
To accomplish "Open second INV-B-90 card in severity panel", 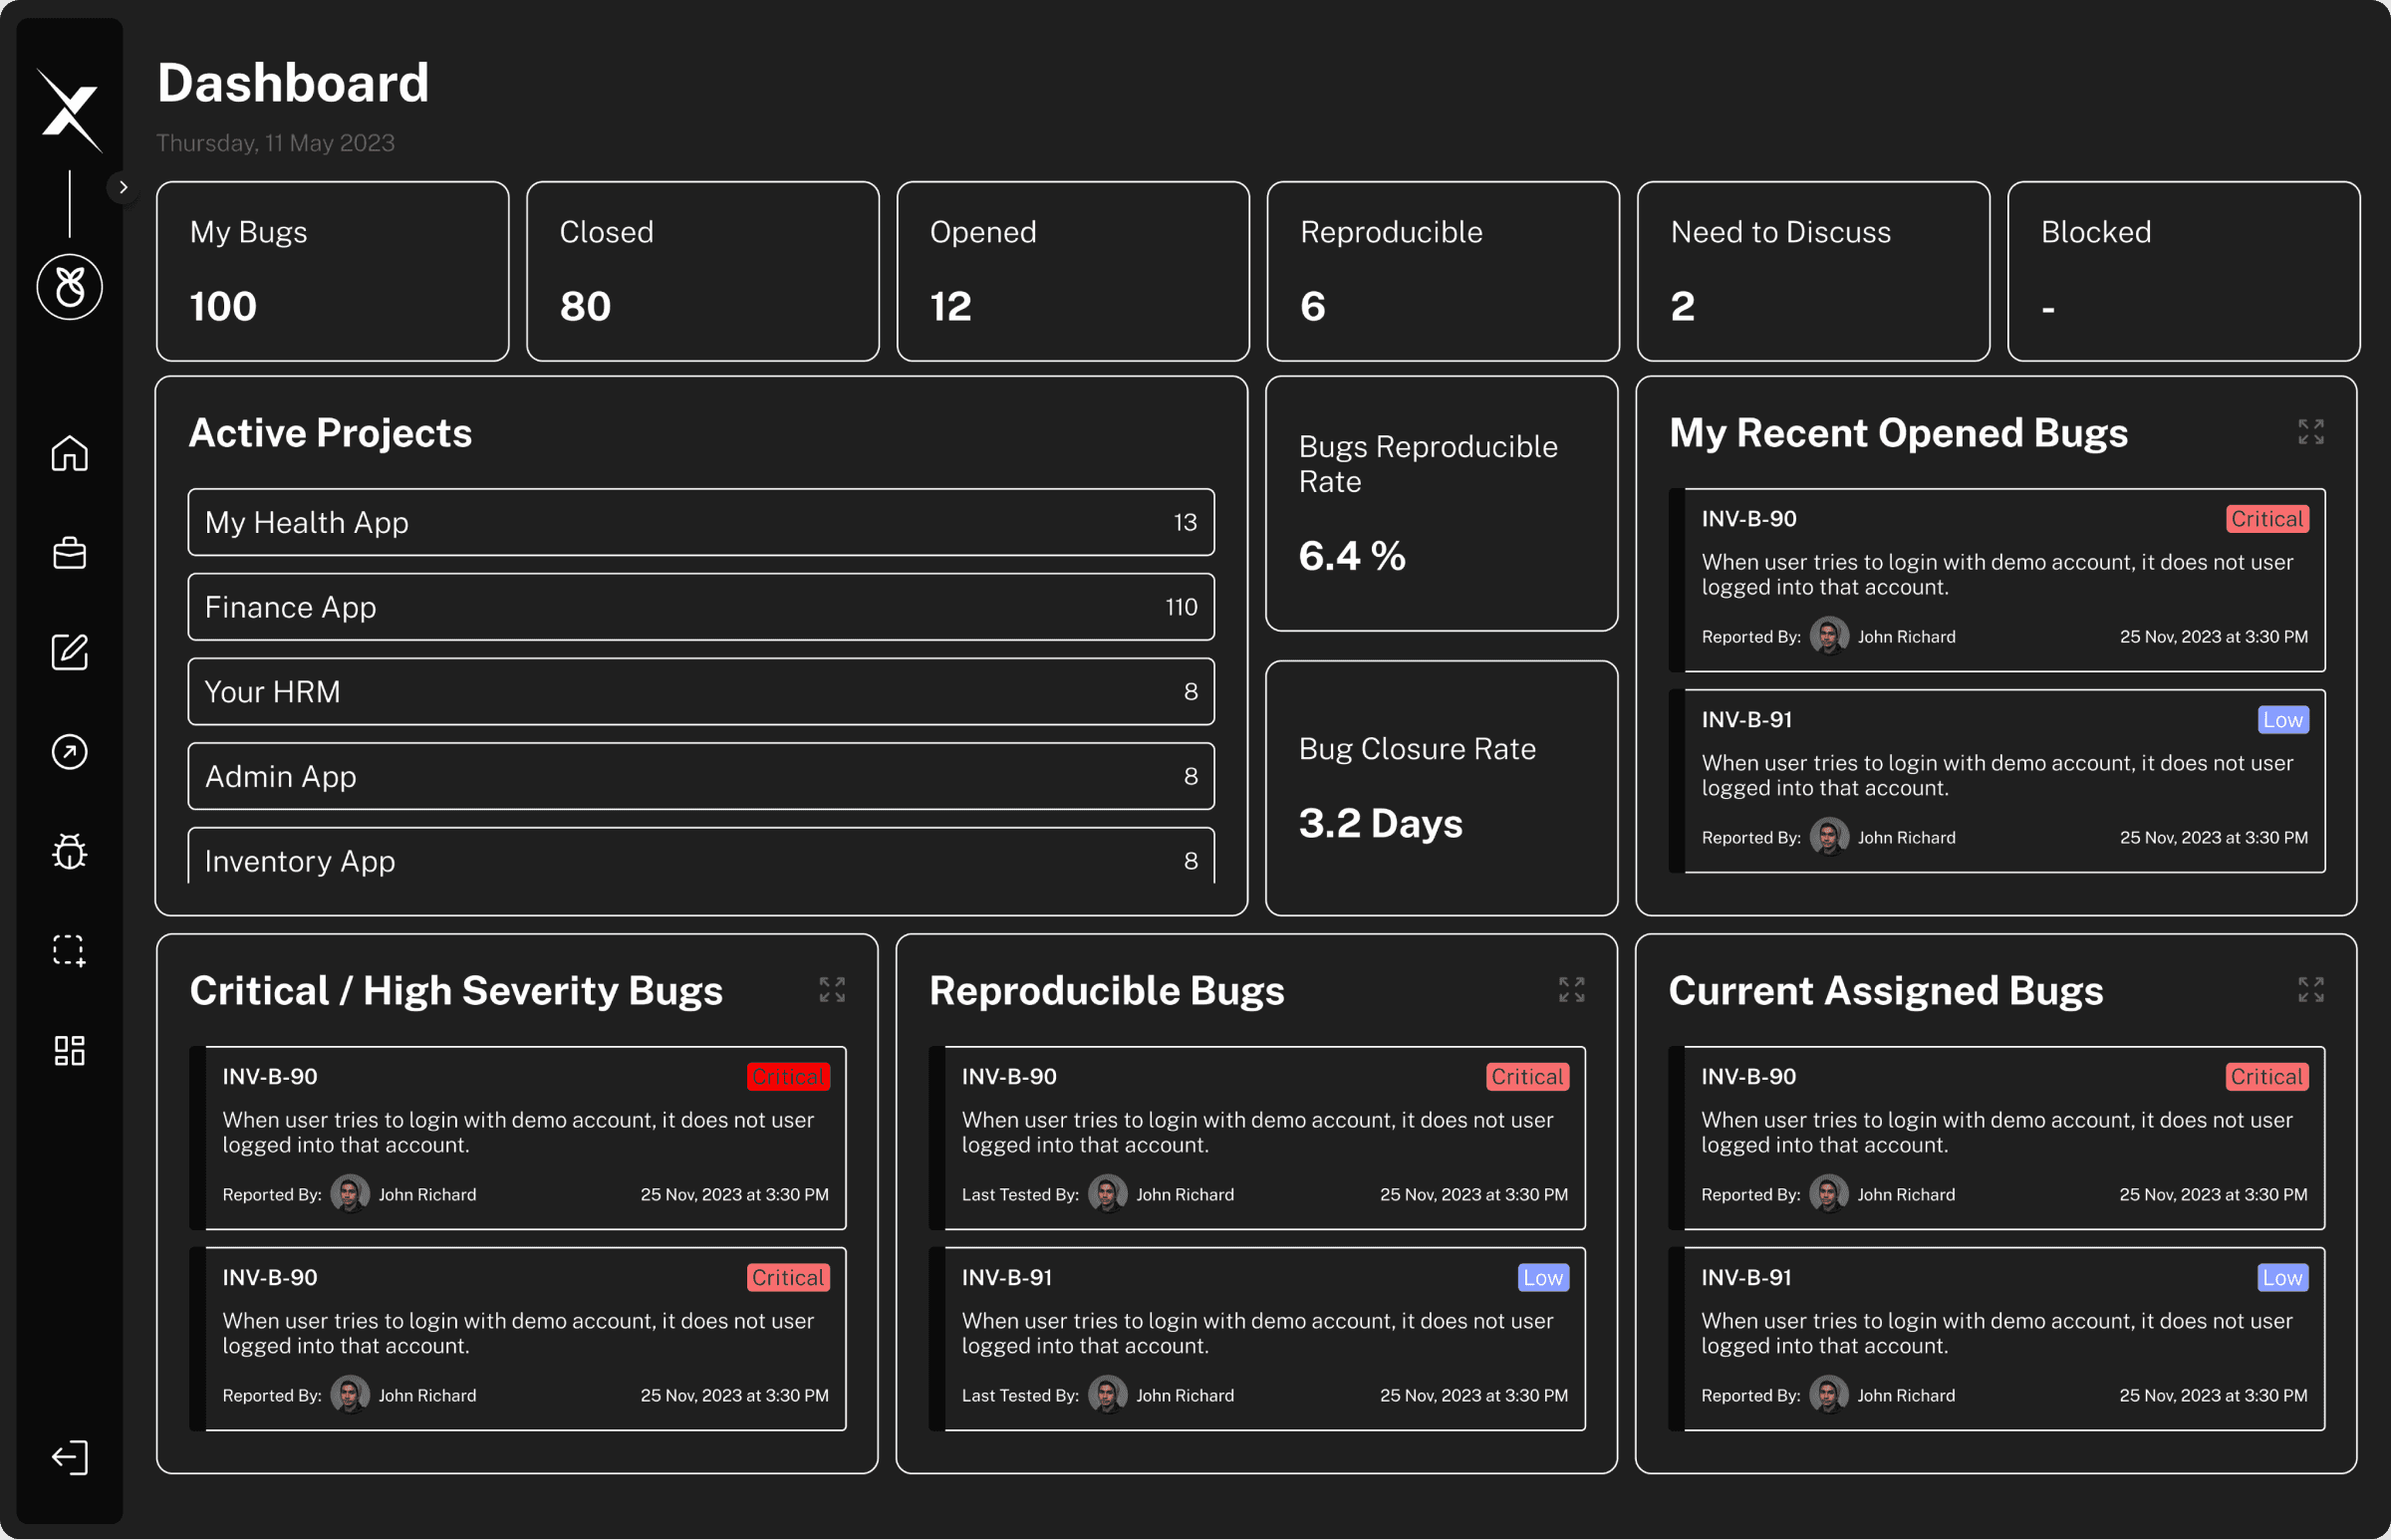I will [x=518, y=1339].
